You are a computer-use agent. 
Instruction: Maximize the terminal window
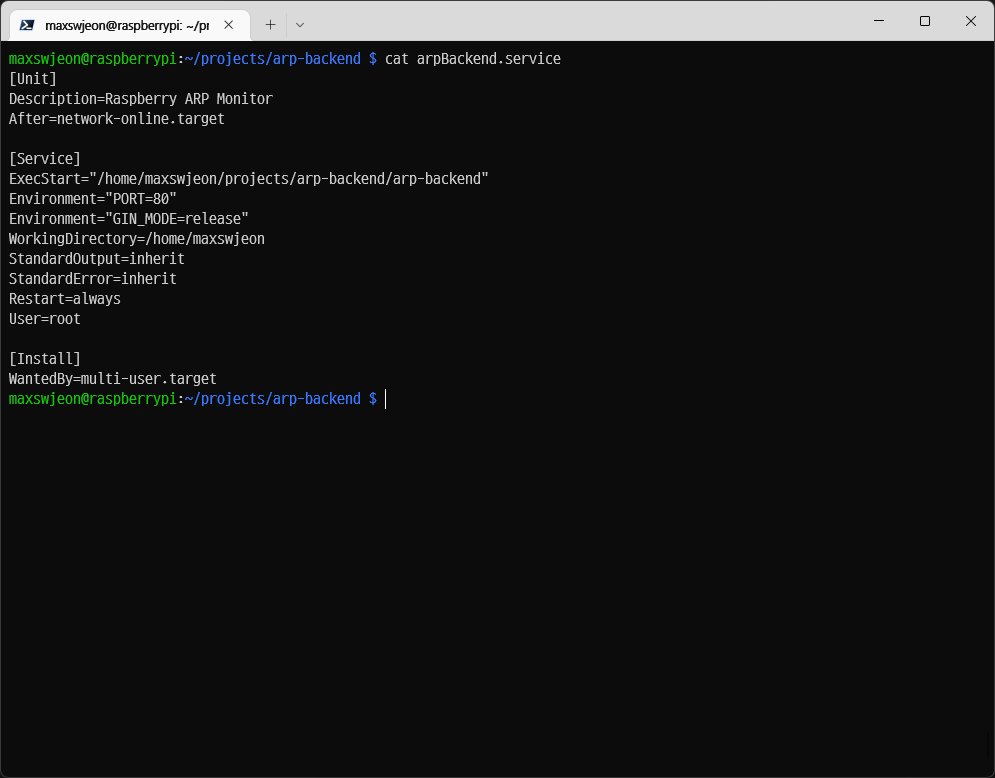(925, 21)
